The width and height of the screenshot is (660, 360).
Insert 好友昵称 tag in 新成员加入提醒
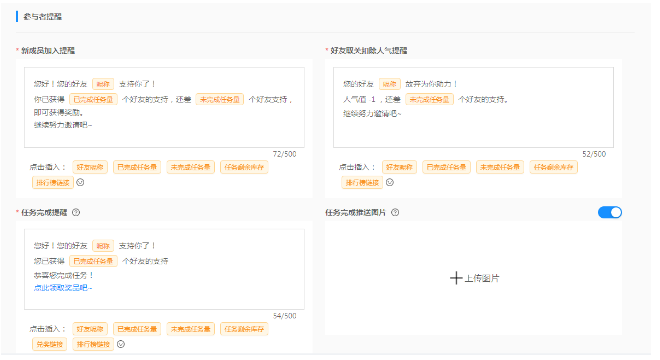(x=90, y=167)
